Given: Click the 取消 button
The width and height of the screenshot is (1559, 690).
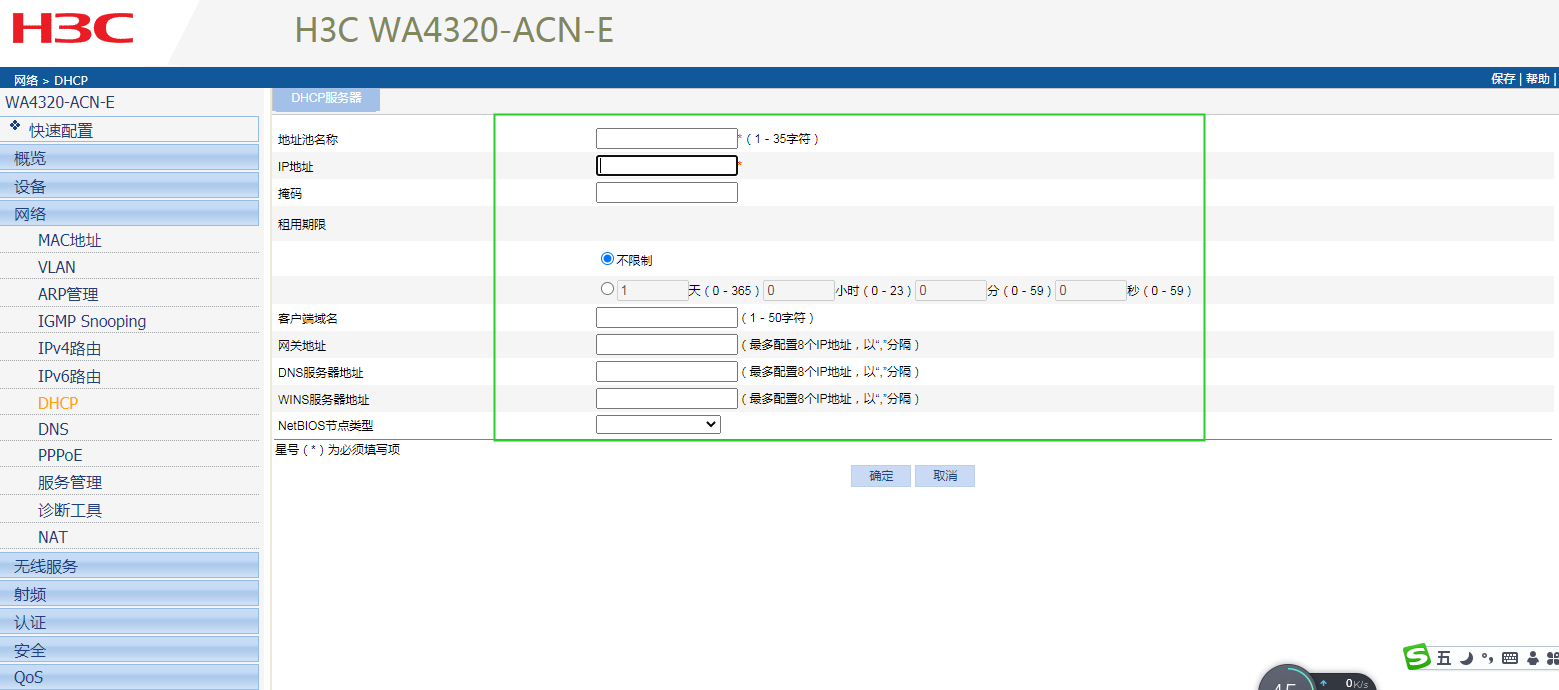Looking at the screenshot, I should pos(945,476).
